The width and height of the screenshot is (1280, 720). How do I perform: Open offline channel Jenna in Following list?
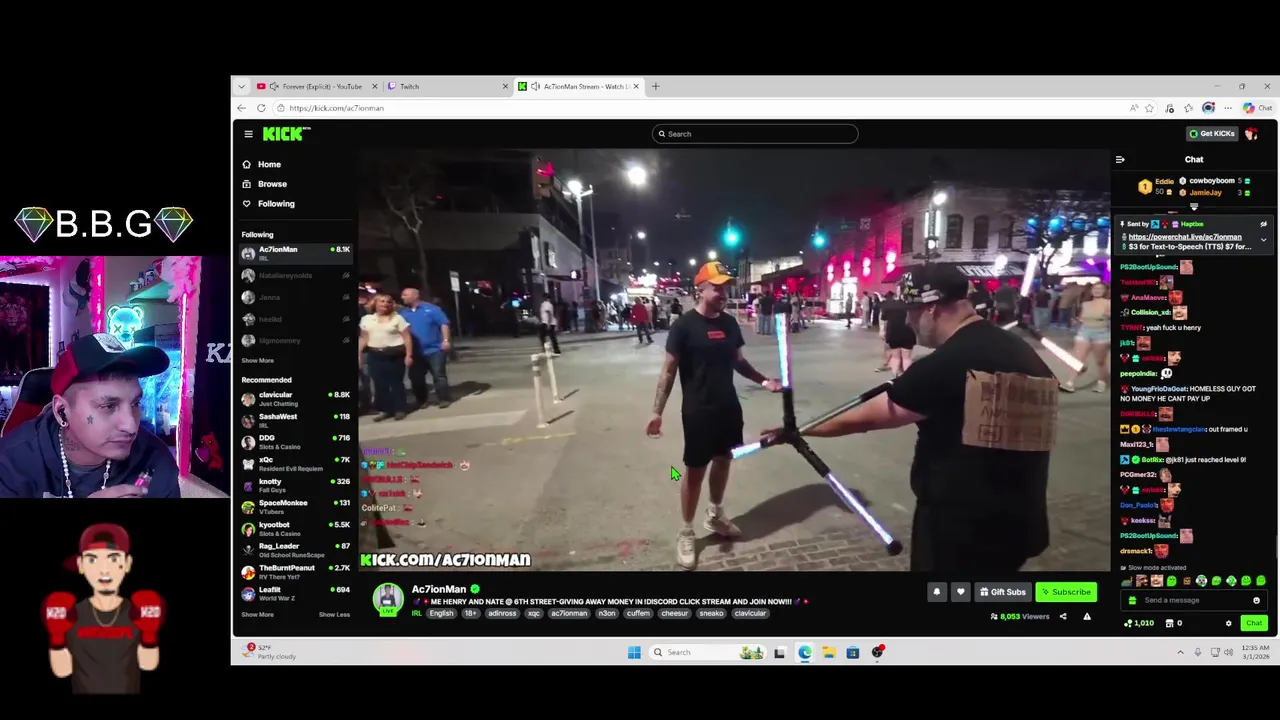296,297
